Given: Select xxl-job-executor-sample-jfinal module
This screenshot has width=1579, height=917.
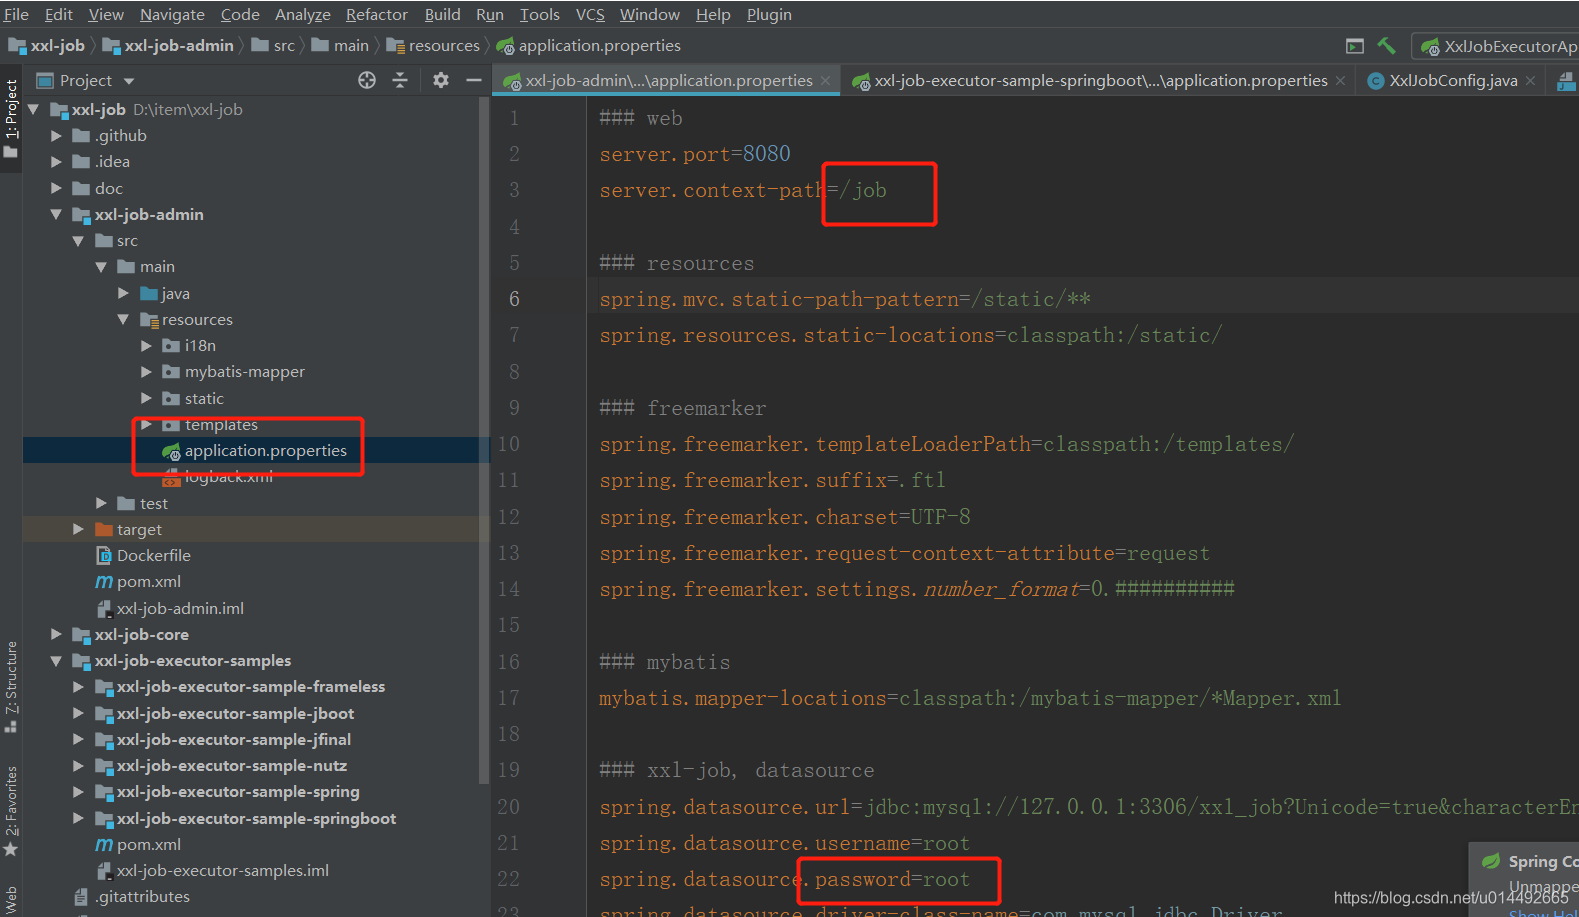Looking at the screenshot, I should (x=233, y=740).
